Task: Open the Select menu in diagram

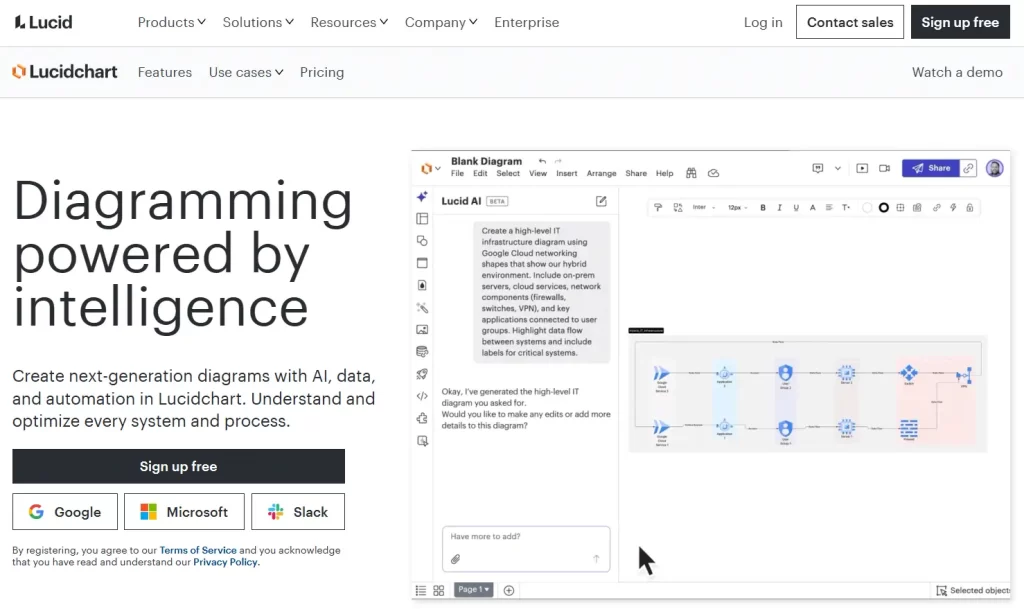Action: [x=508, y=173]
